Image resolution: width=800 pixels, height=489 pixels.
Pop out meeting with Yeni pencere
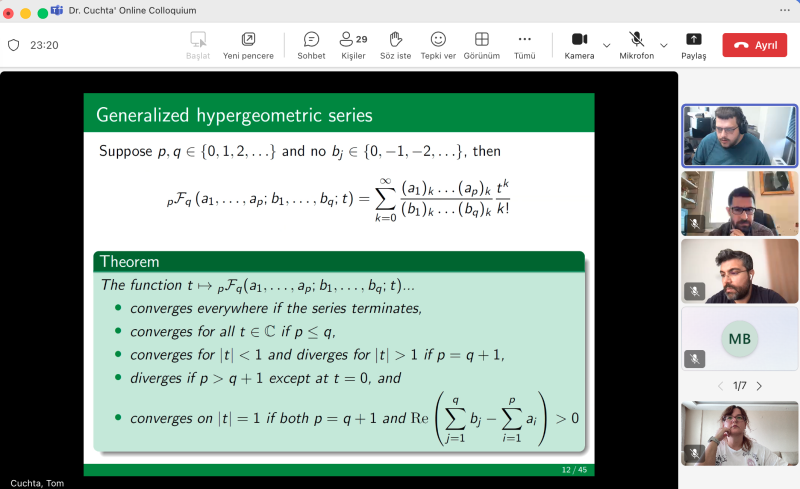click(248, 45)
